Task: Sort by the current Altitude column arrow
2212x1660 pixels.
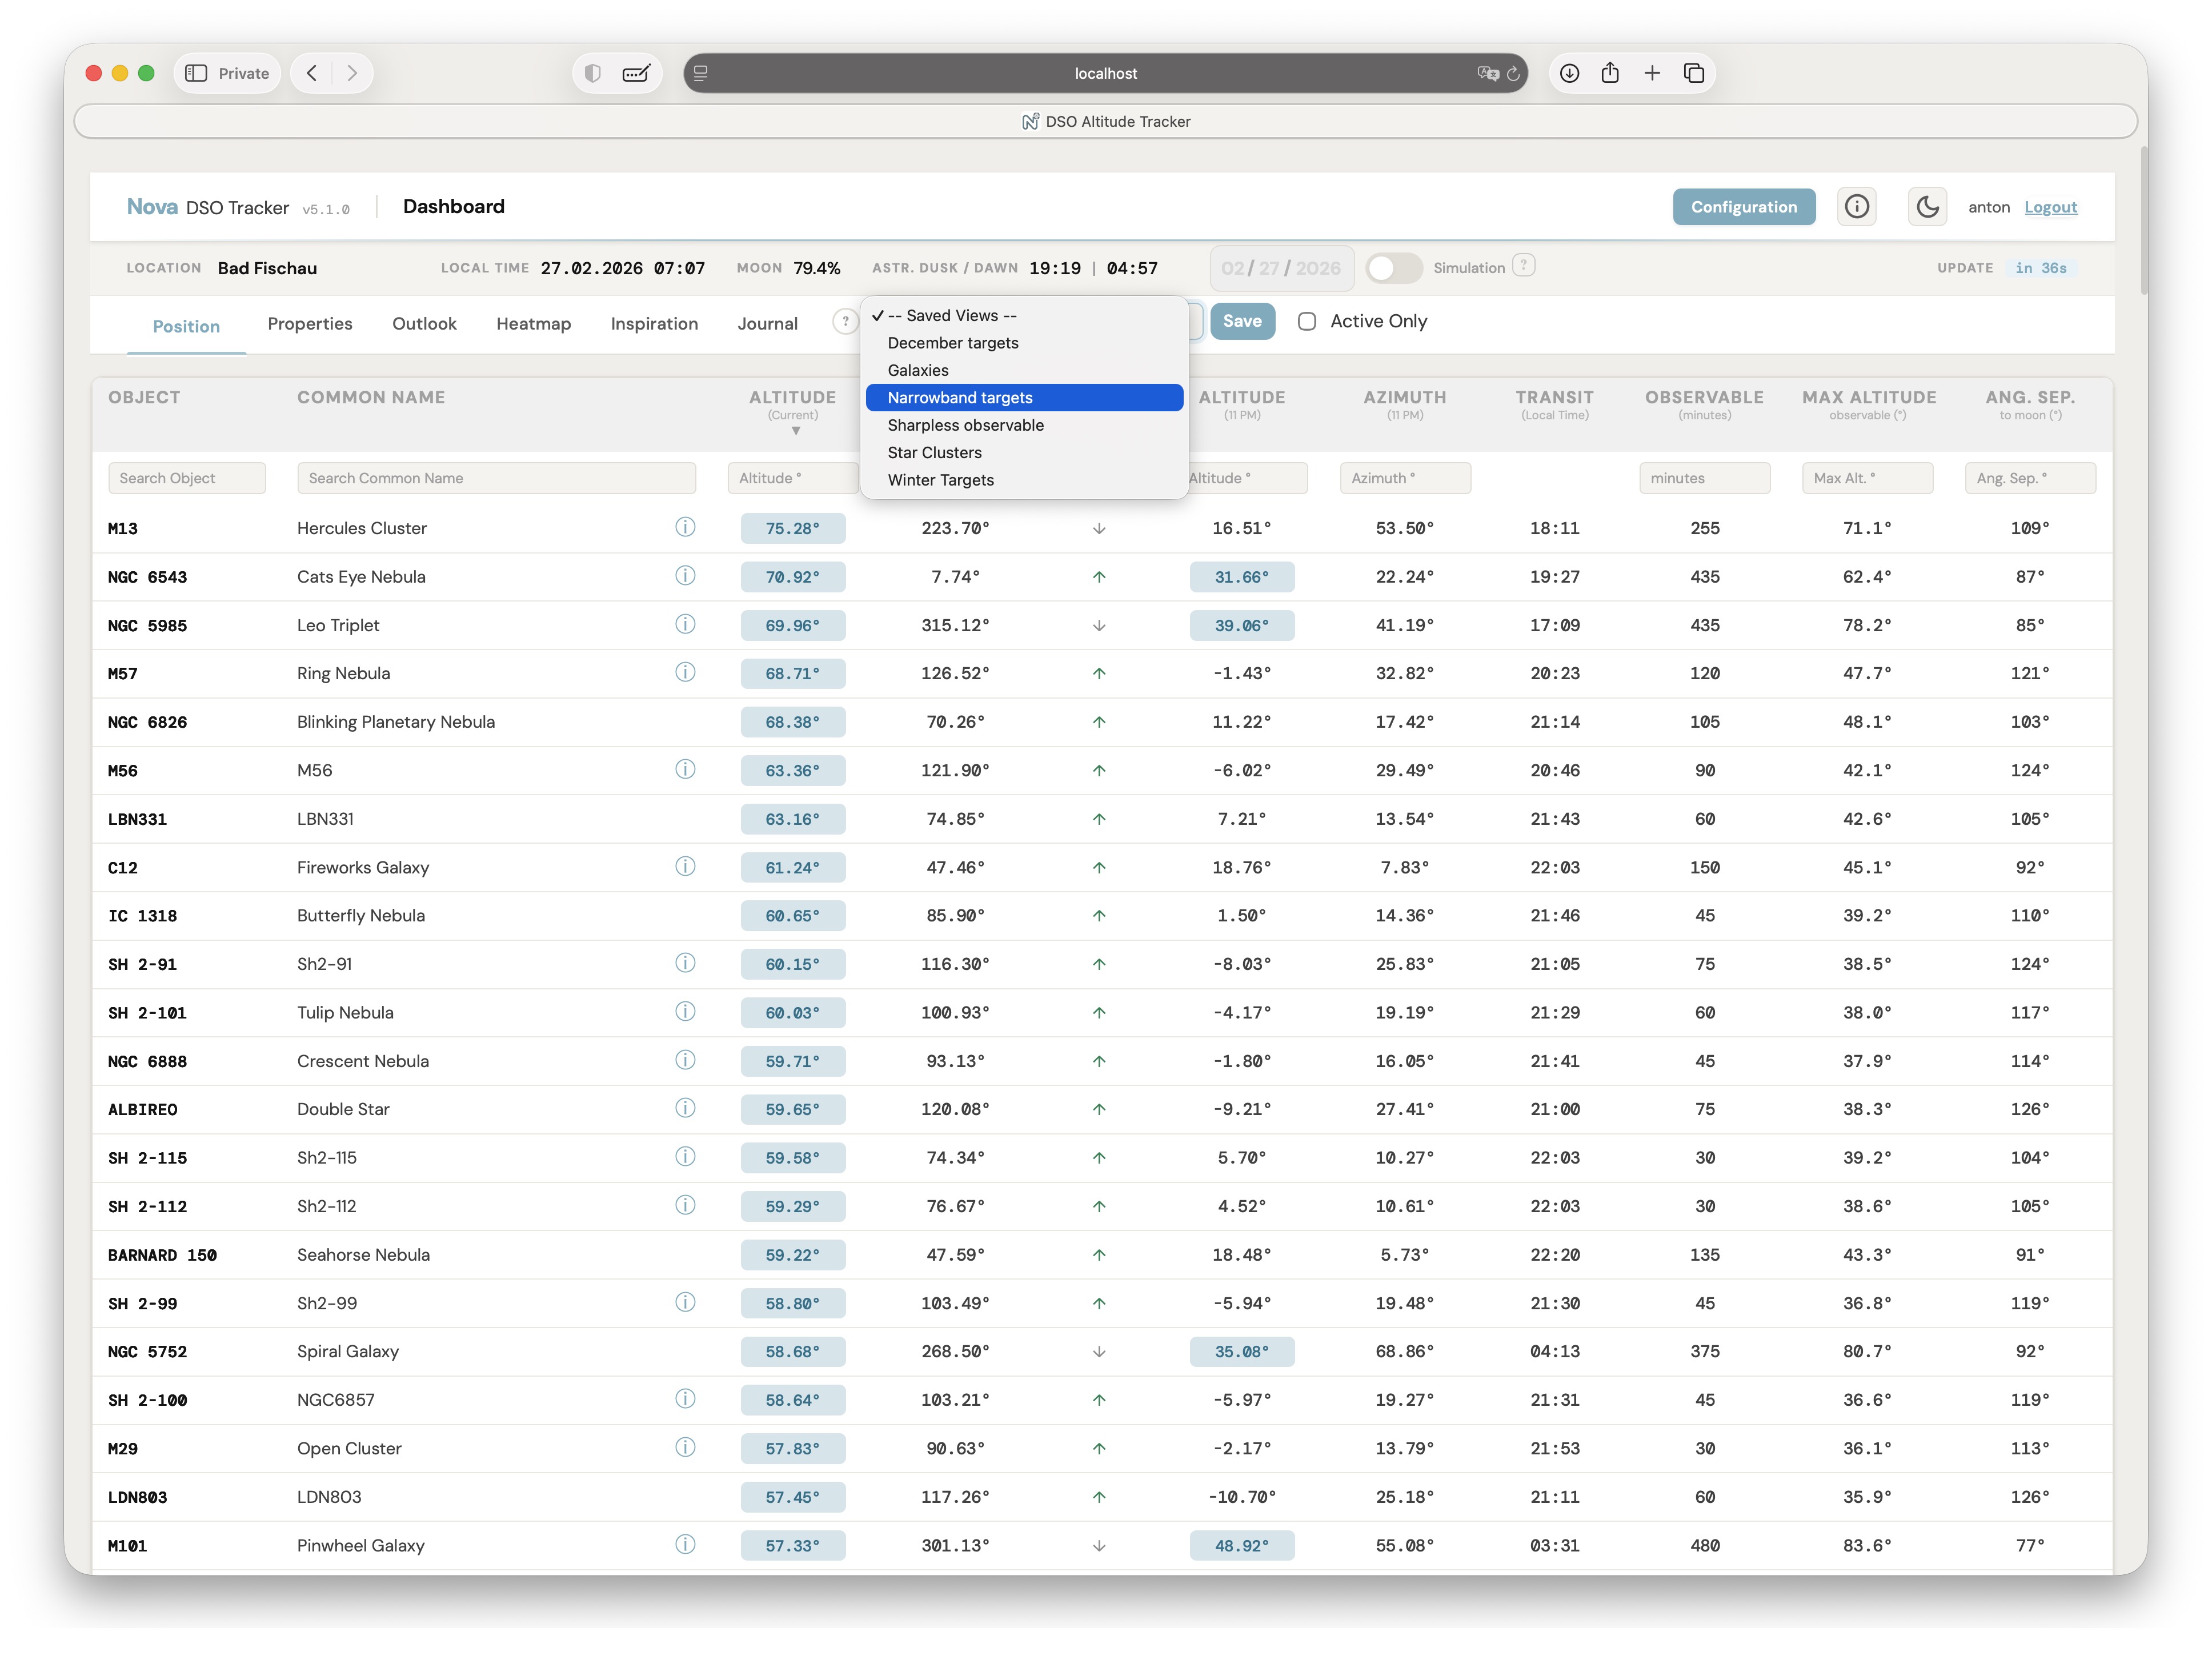Action: point(796,431)
